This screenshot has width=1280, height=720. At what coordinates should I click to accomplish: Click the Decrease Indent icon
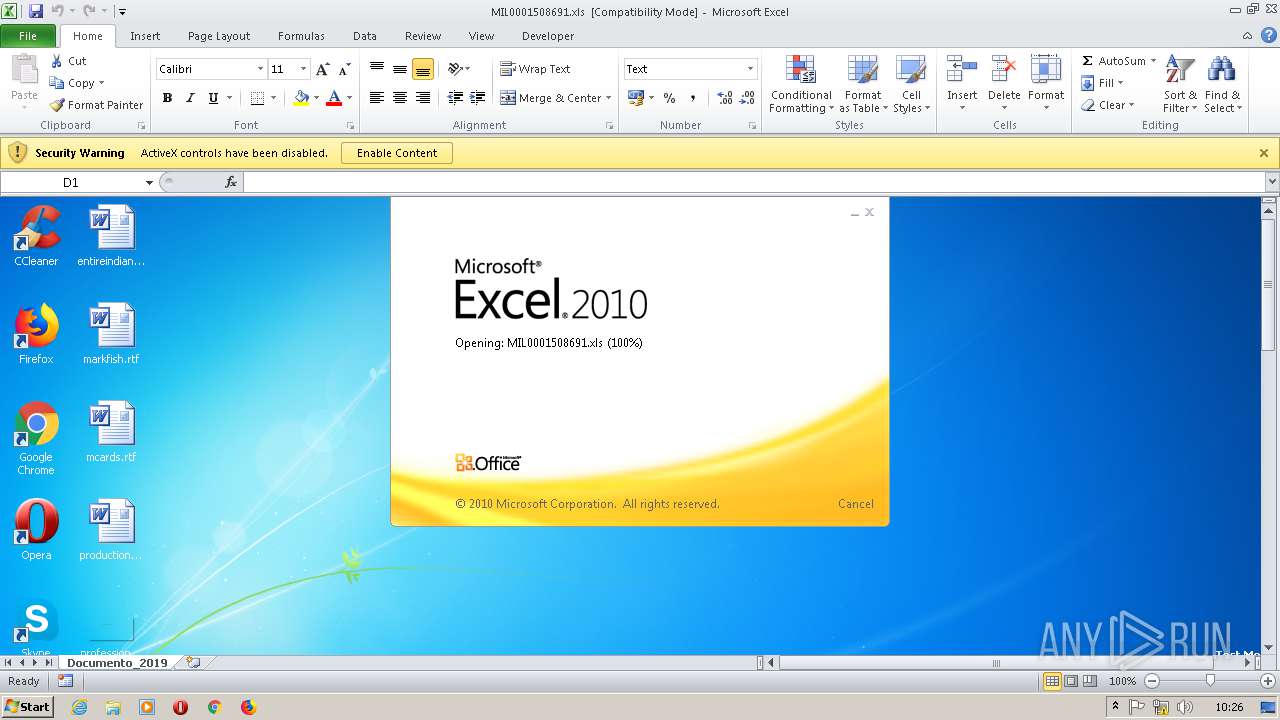[455, 98]
